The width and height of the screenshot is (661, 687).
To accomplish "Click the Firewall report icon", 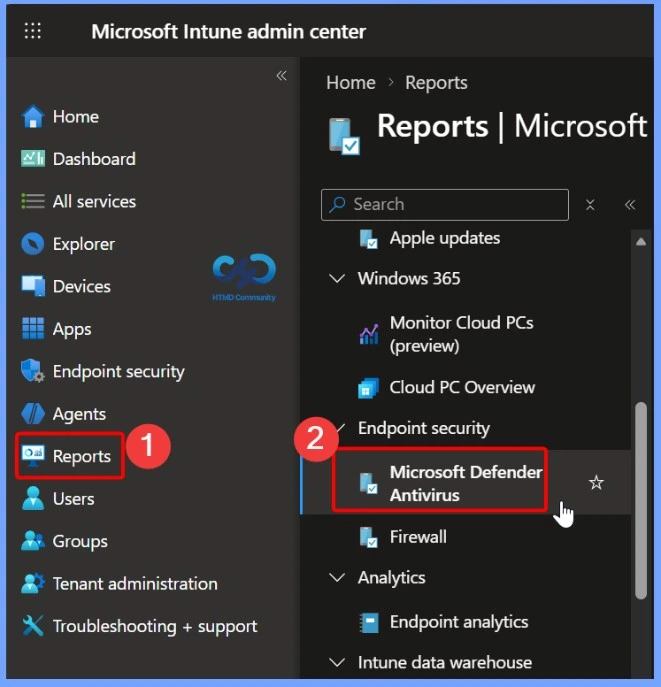I will 369,538.
